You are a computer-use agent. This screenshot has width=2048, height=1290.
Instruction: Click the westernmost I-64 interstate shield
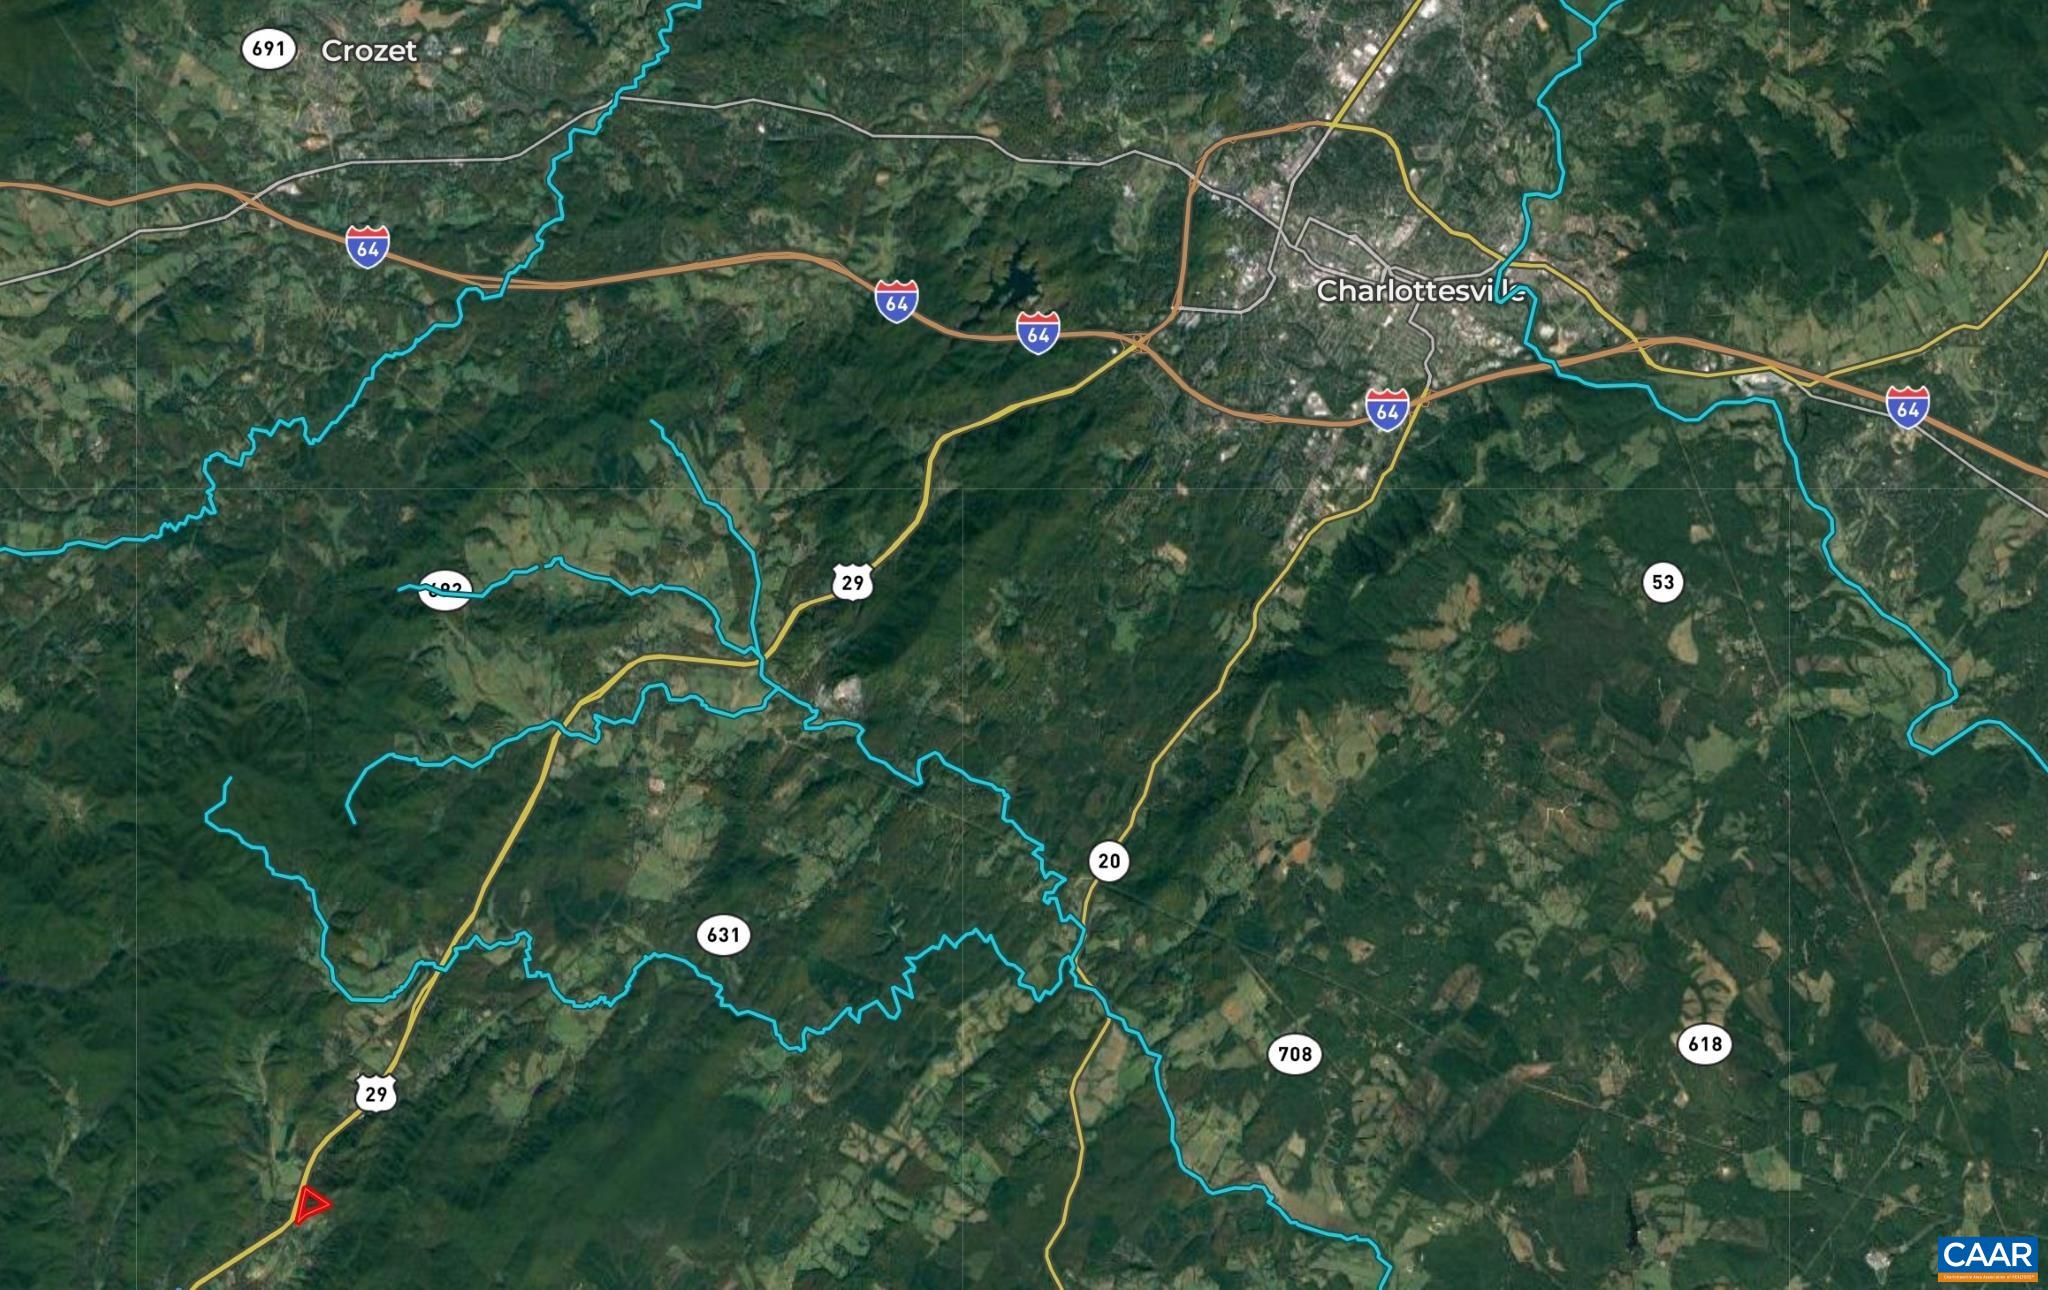coord(368,247)
